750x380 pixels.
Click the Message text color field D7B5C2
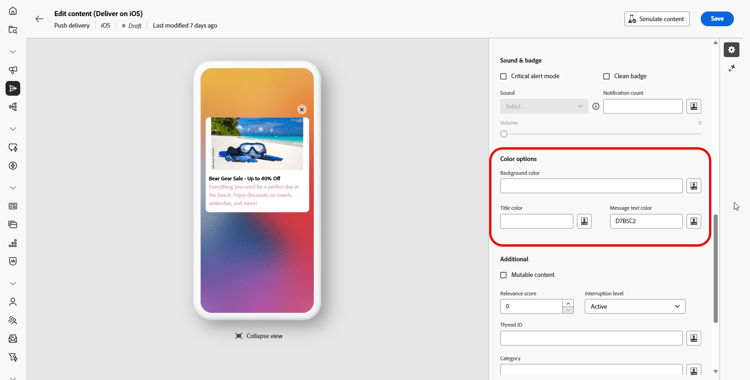[646, 221]
